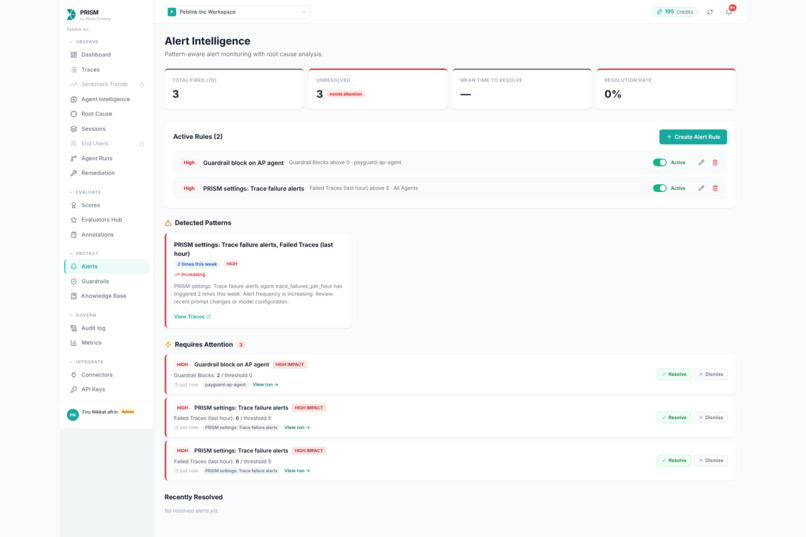Click the Audit log sidebar icon
This screenshot has width=806, height=537.
[x=74, y=328]
